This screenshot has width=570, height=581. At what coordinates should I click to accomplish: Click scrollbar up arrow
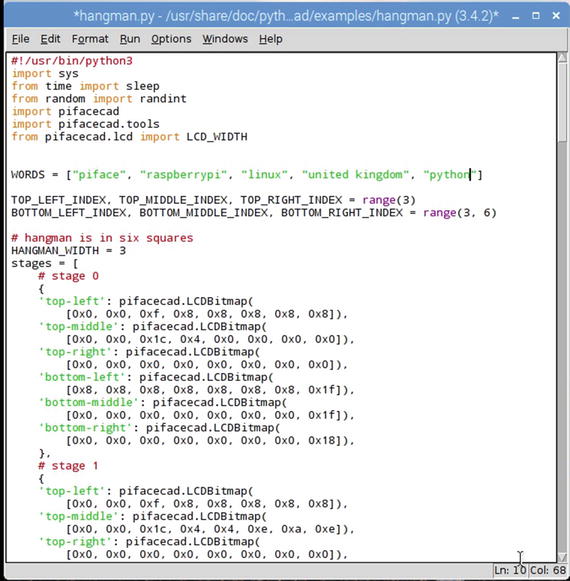[562, 57]
